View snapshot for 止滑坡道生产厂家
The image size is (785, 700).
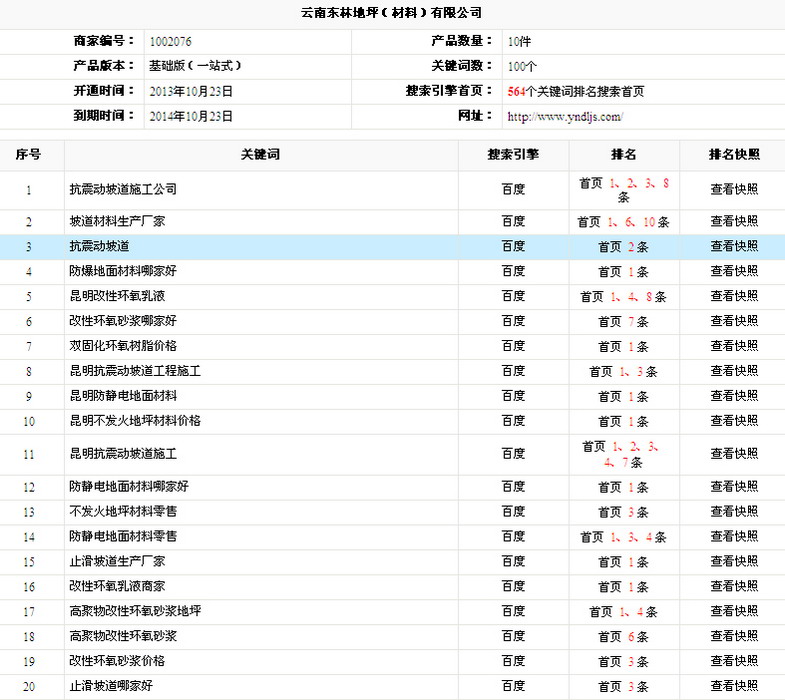click(x=734, y=562)
